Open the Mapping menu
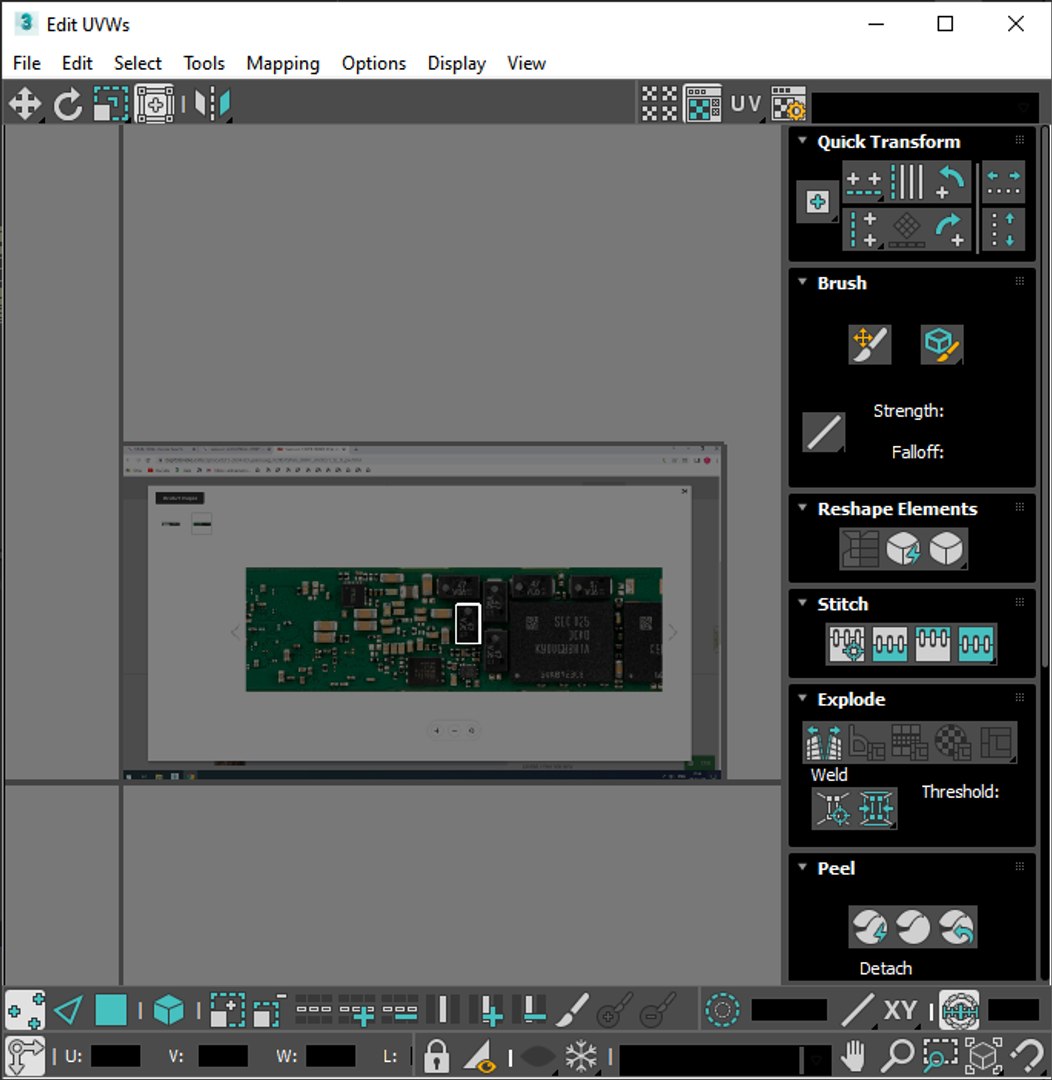 [283, 63]
